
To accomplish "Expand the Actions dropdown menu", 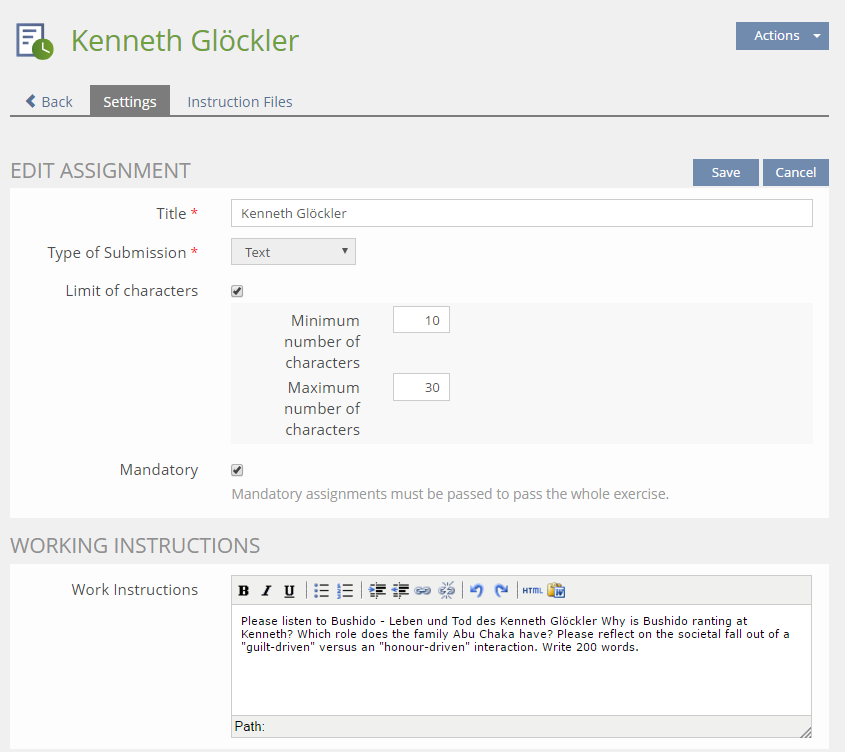I will coord(782,36).
